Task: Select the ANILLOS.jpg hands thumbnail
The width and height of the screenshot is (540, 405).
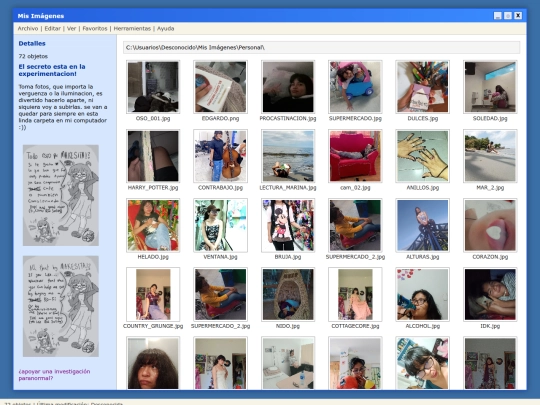Action: point(423,156)
